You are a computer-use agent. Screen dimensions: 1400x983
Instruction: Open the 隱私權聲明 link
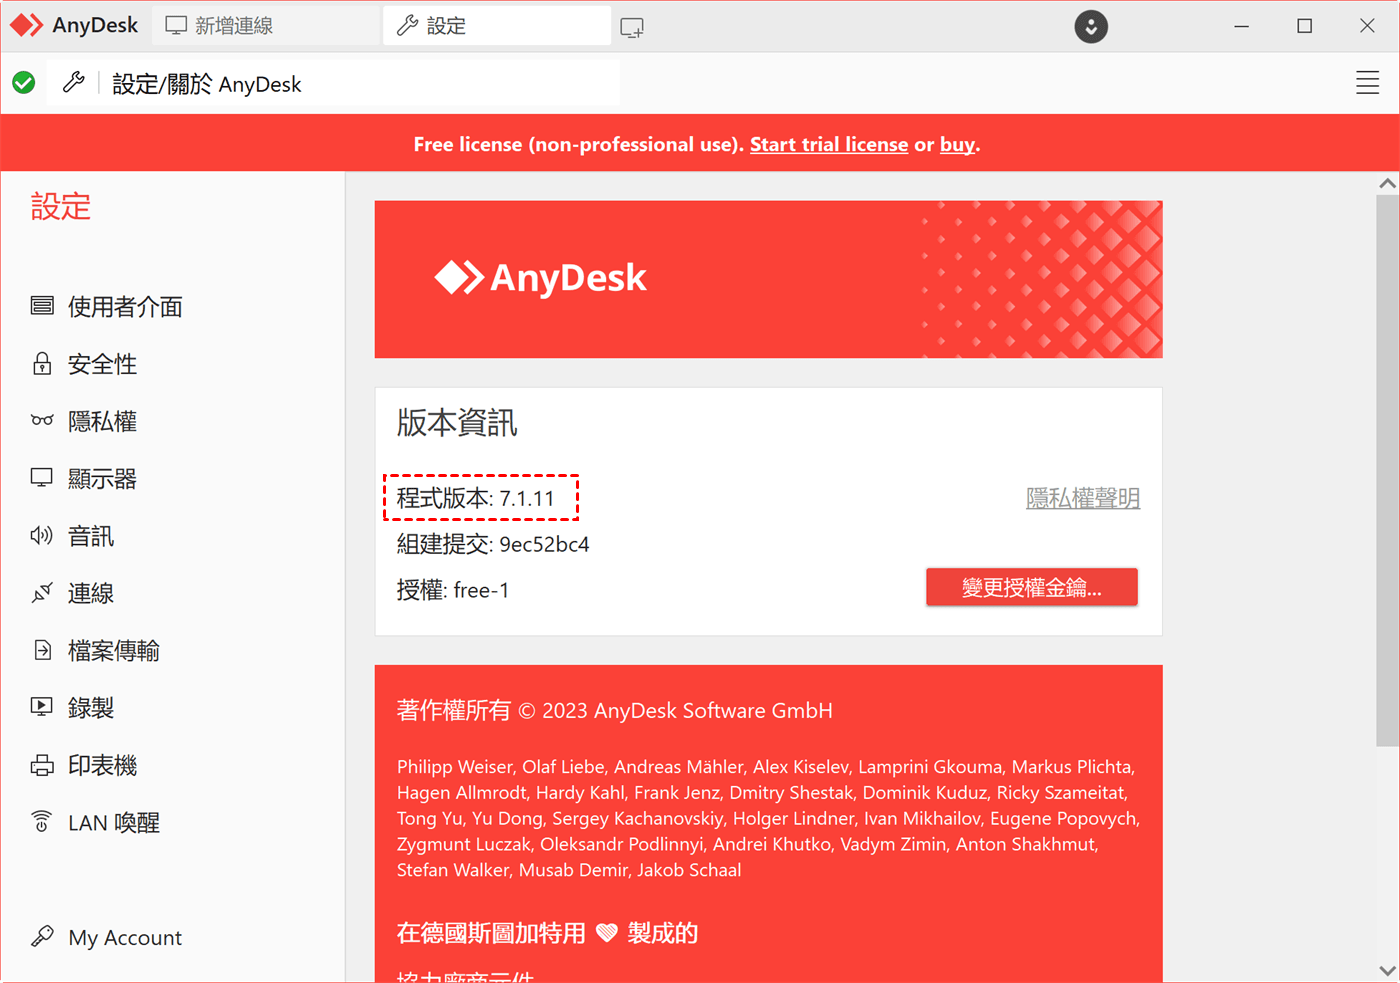point(1083,497)
